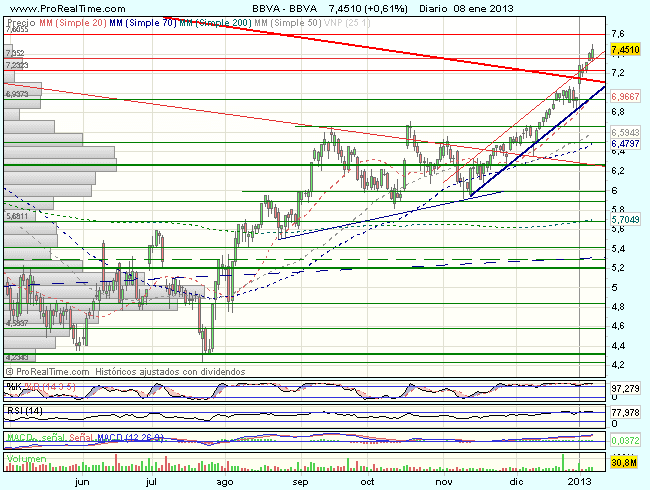650x490 pixels.
Task: Click the nov month label on axis
Action: tap(444, 482)
